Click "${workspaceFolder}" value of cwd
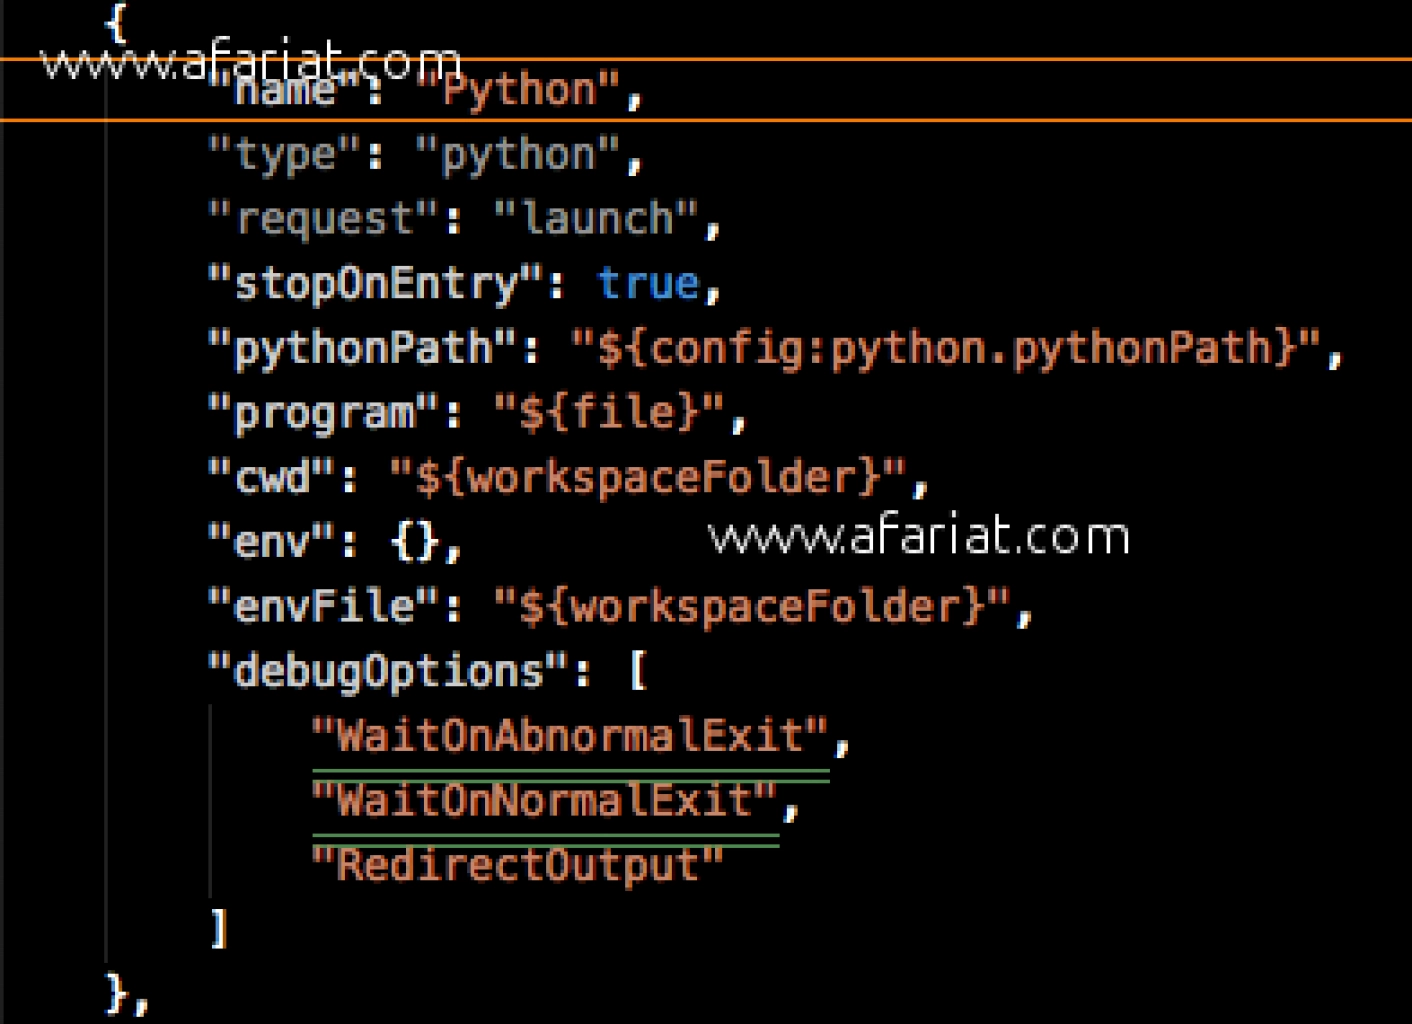Viewport: 1412px width, 1024px height. [647, 478]
